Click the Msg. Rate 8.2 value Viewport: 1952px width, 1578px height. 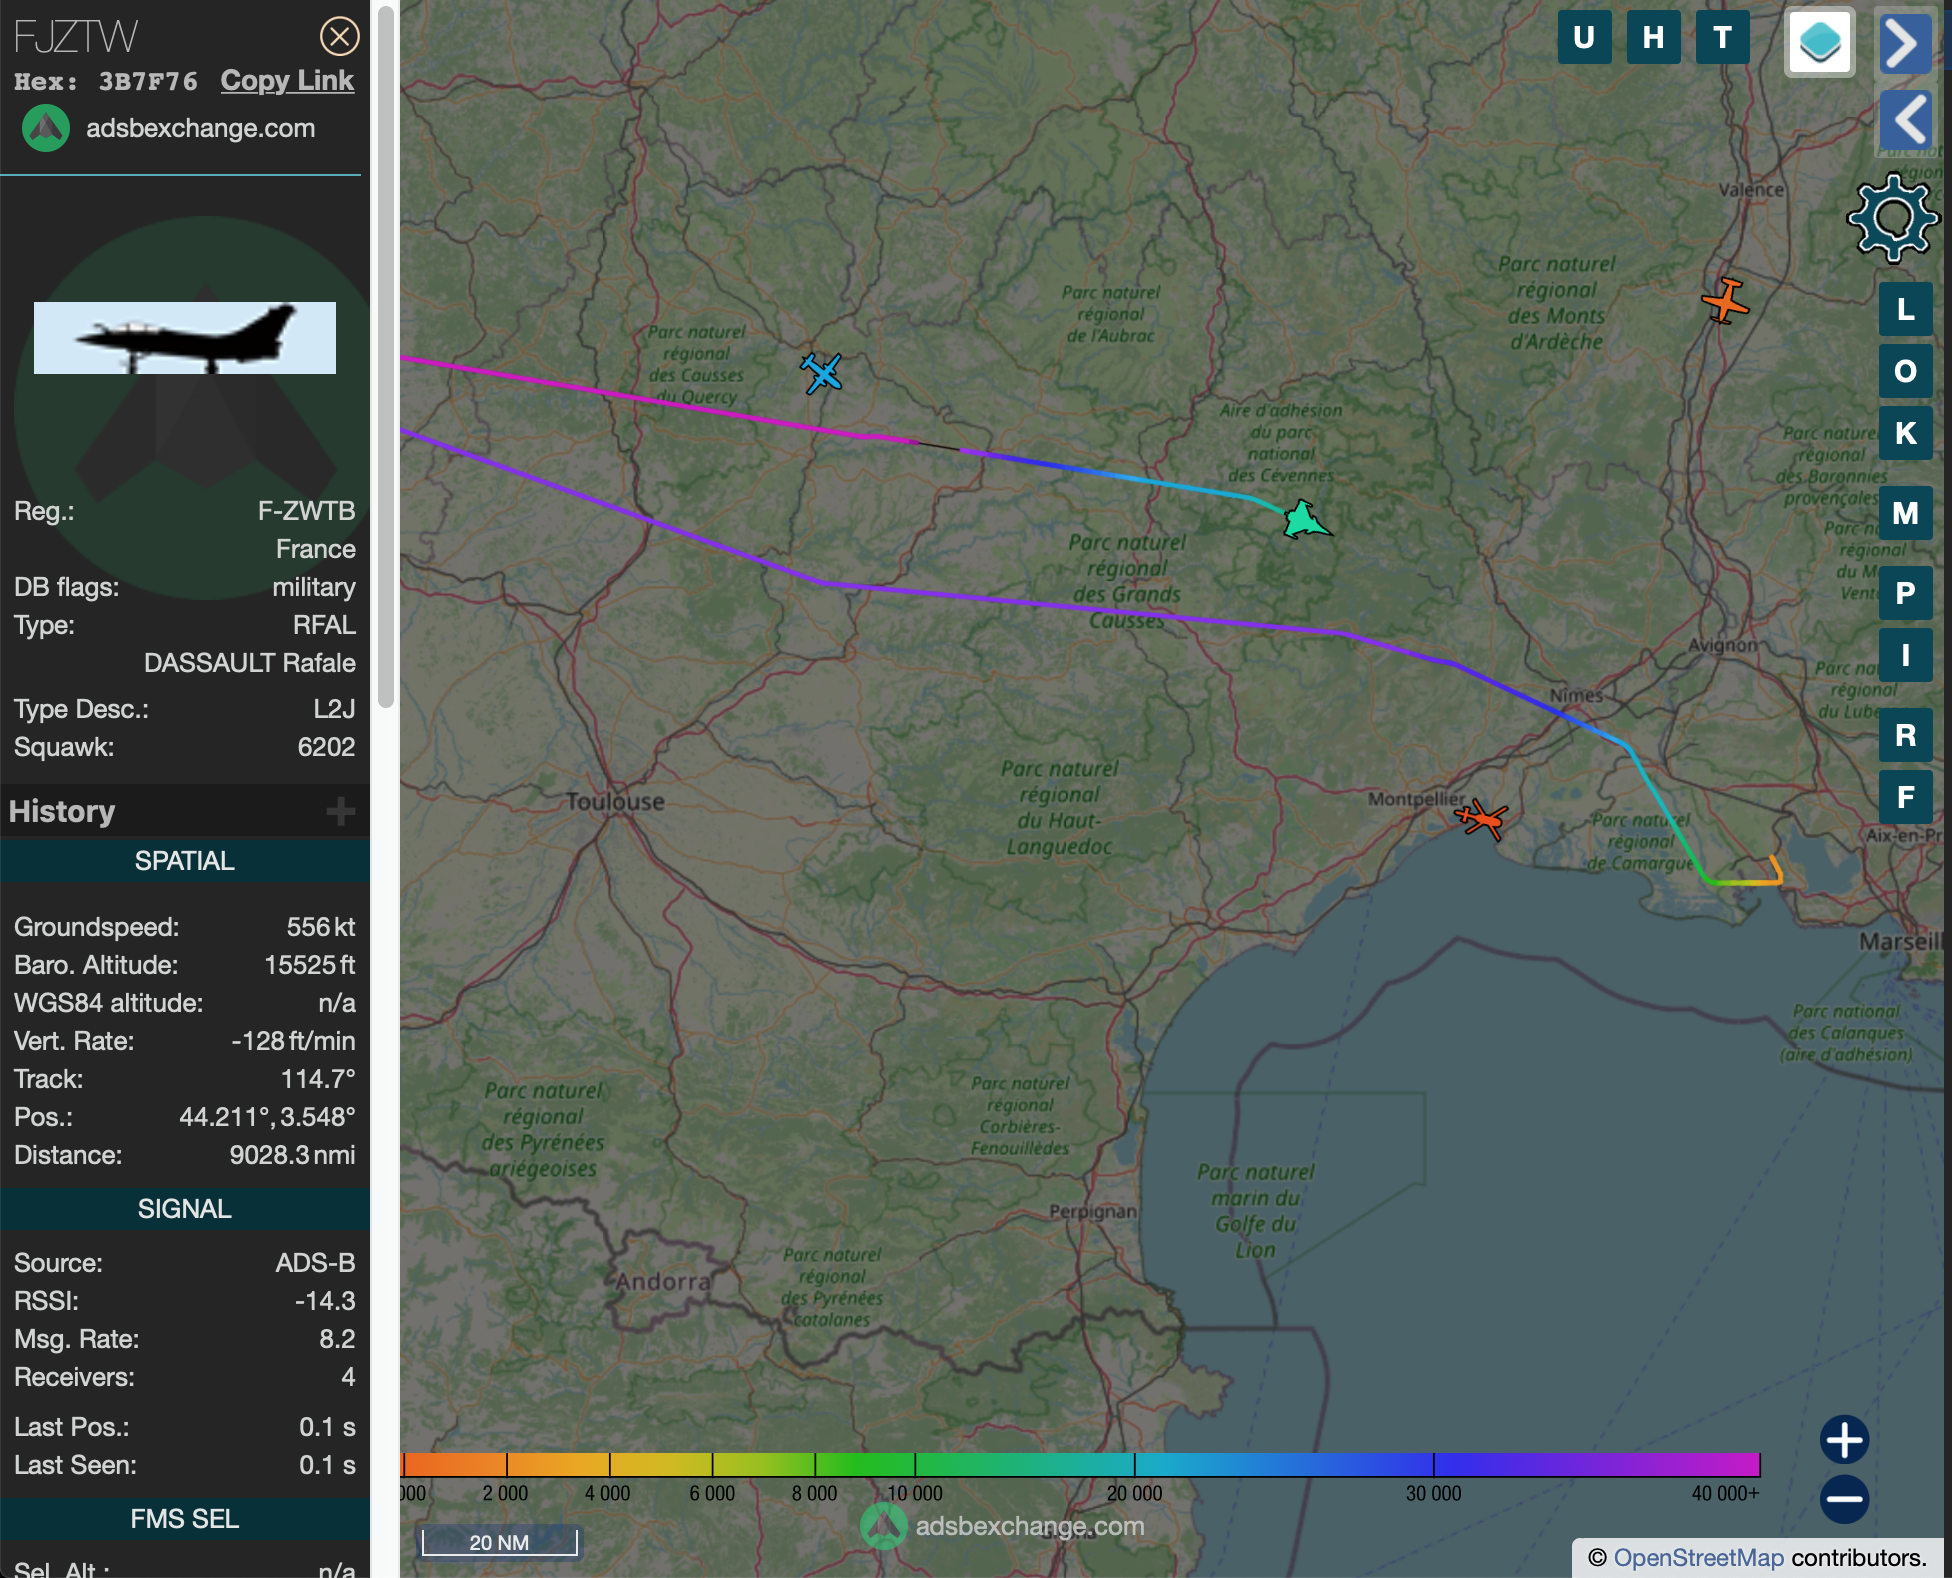point(337,1339)
